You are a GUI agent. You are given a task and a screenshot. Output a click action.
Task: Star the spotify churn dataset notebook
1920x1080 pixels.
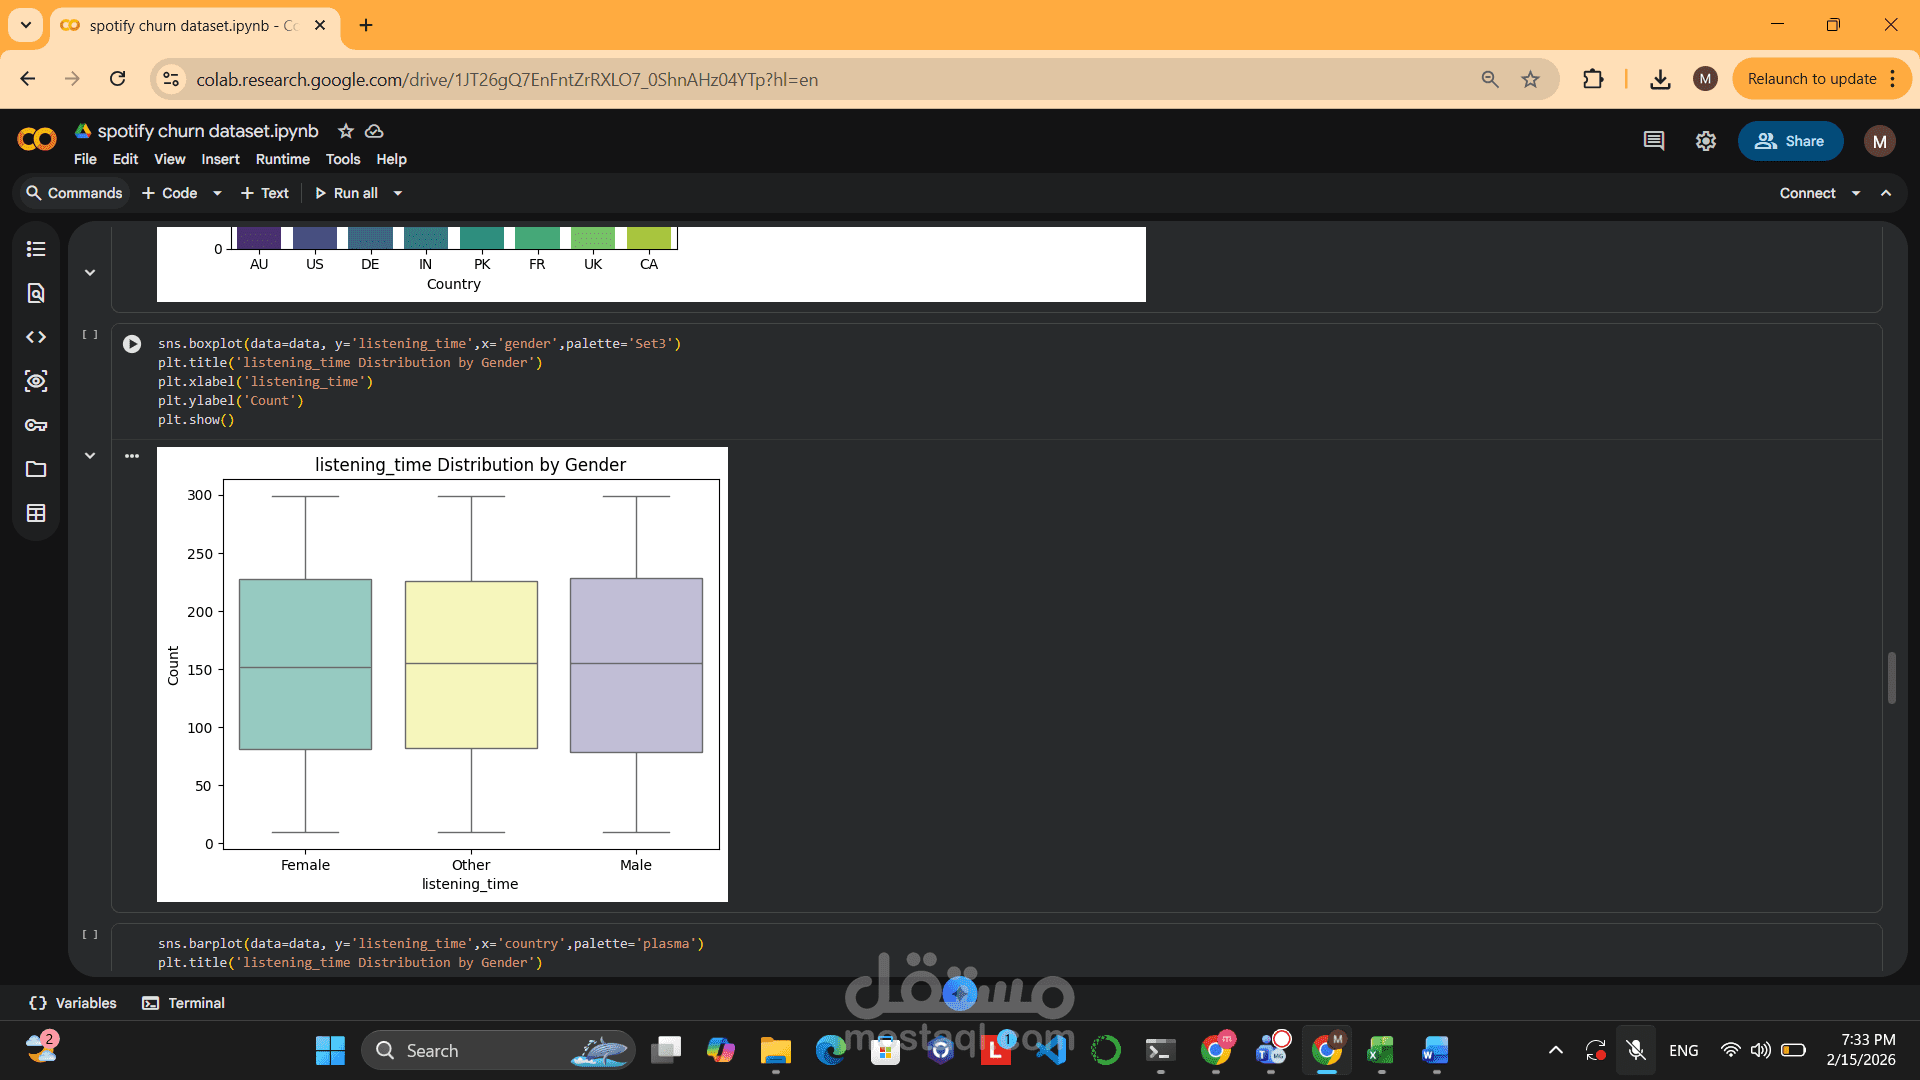[x=346, y=131]
